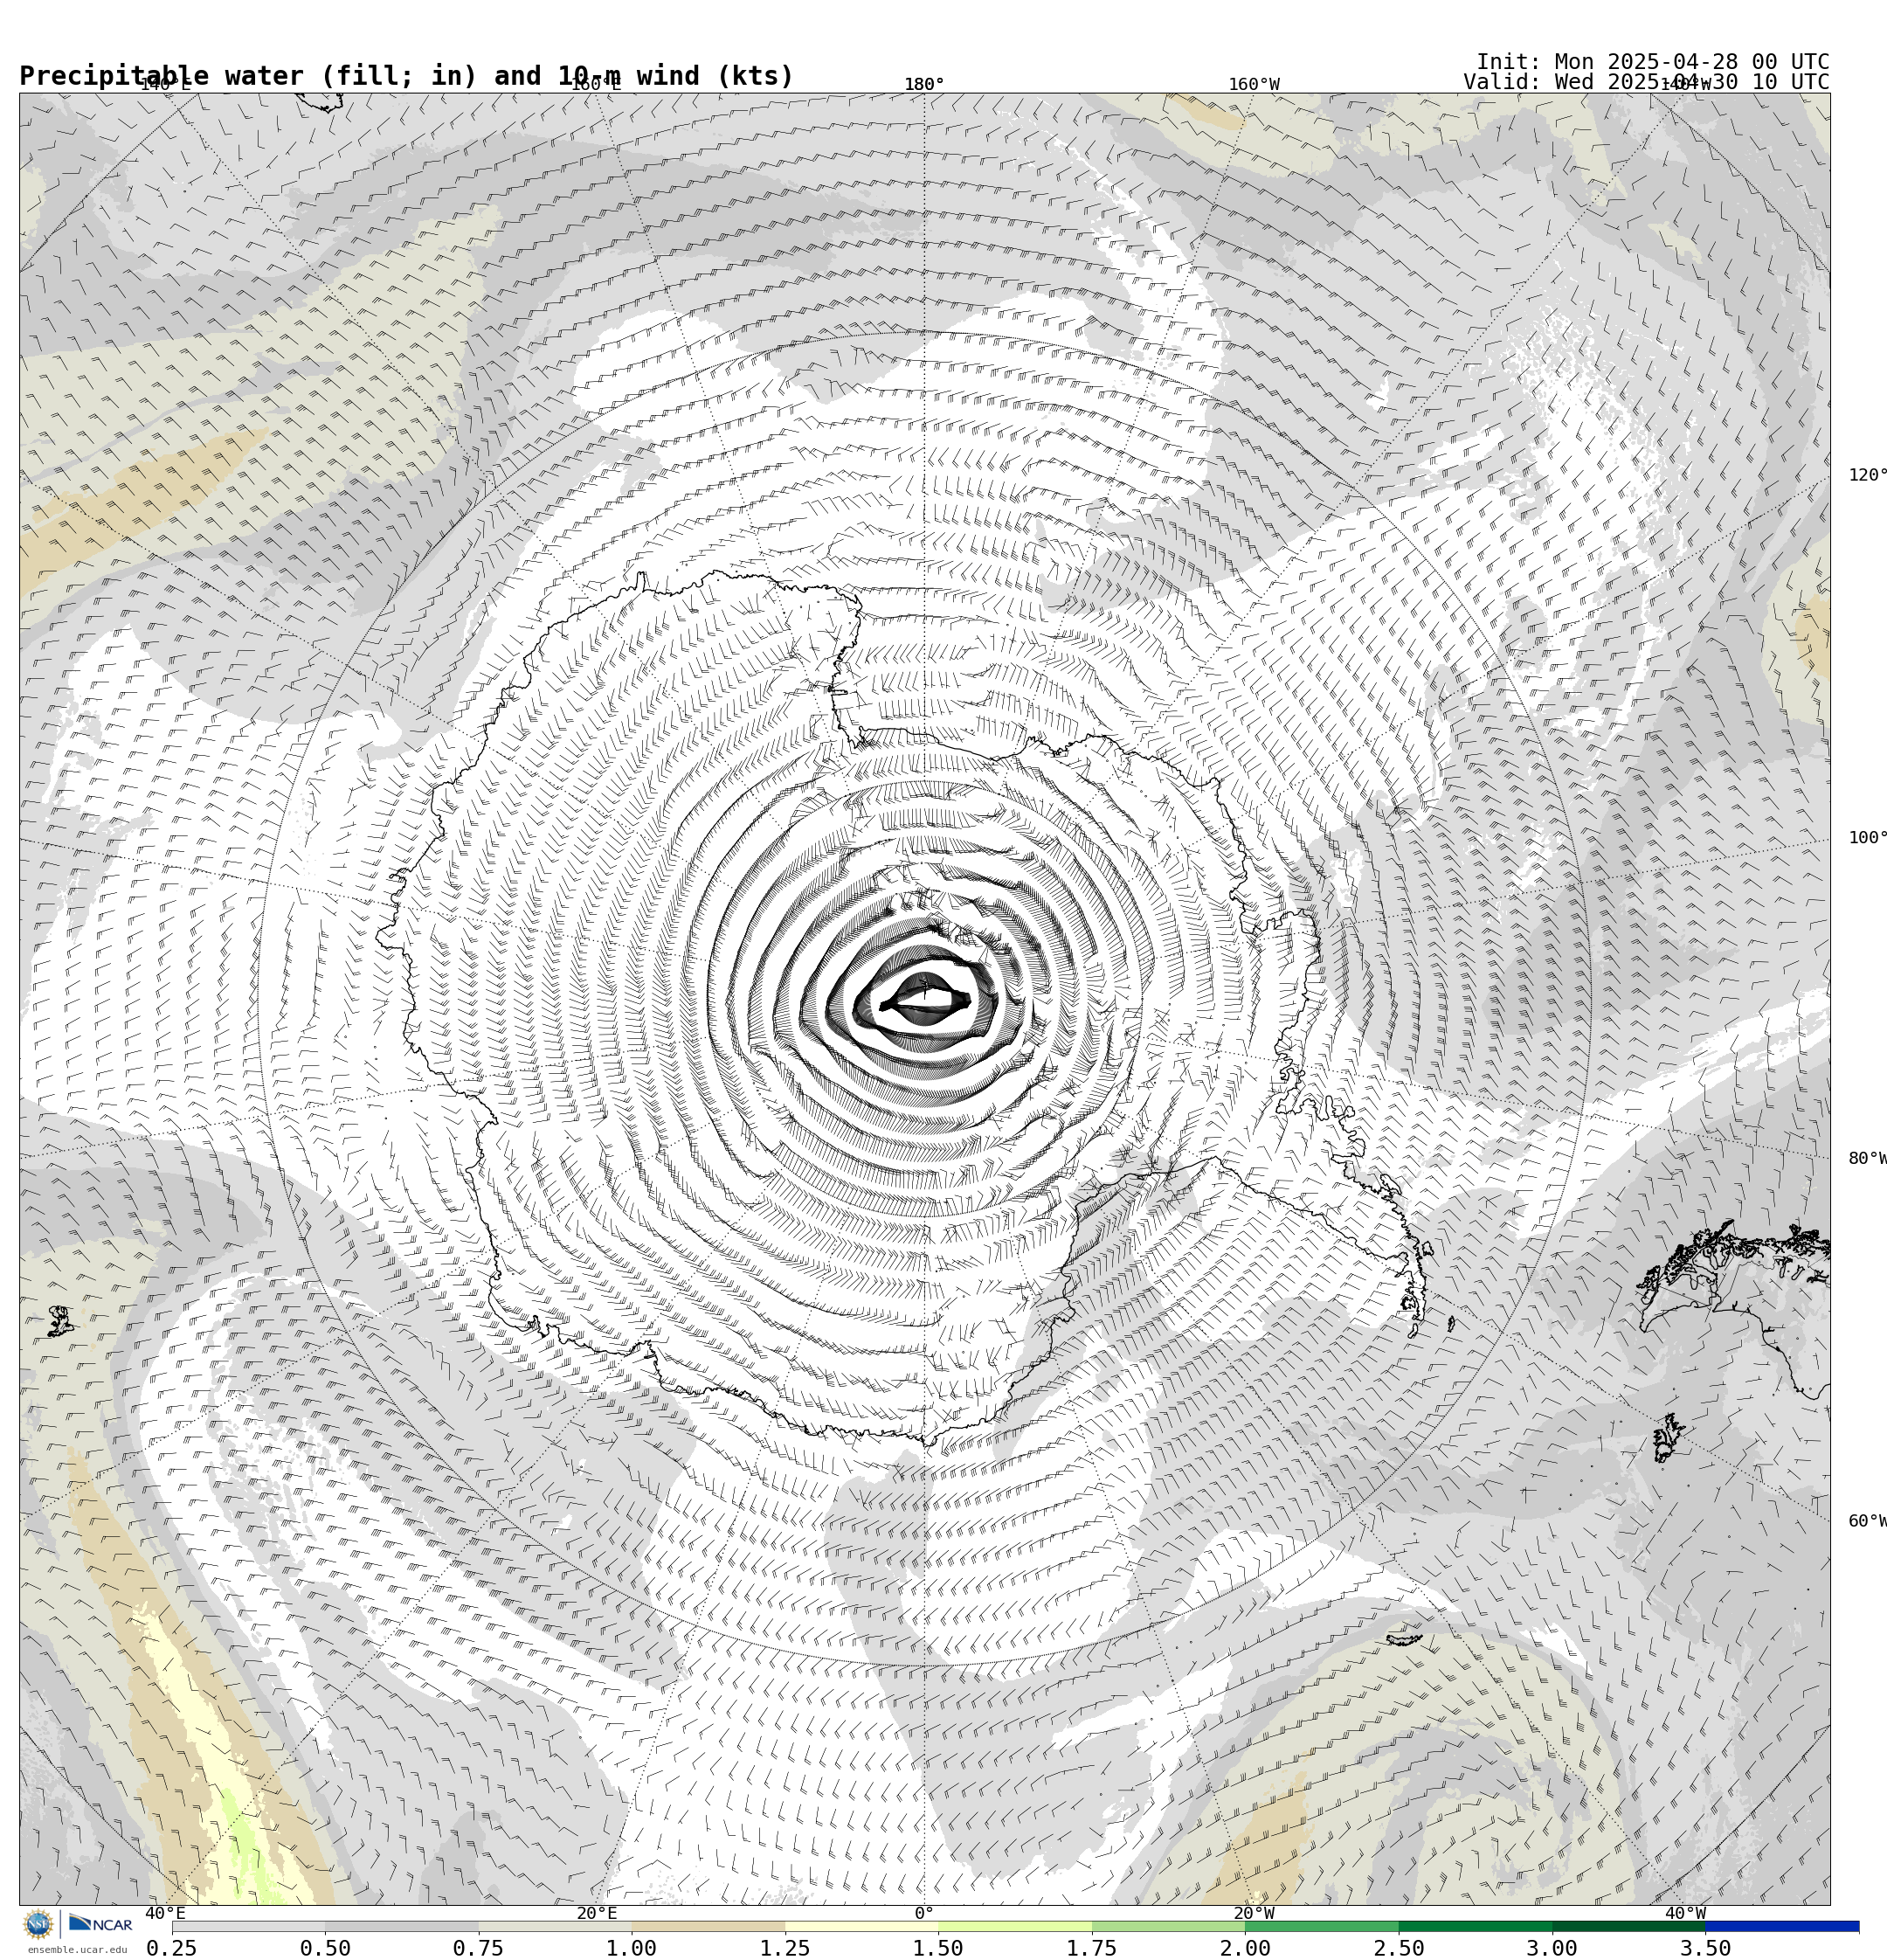
Task: Click the 80°W longitude label
Action: pos(1867,1158)
